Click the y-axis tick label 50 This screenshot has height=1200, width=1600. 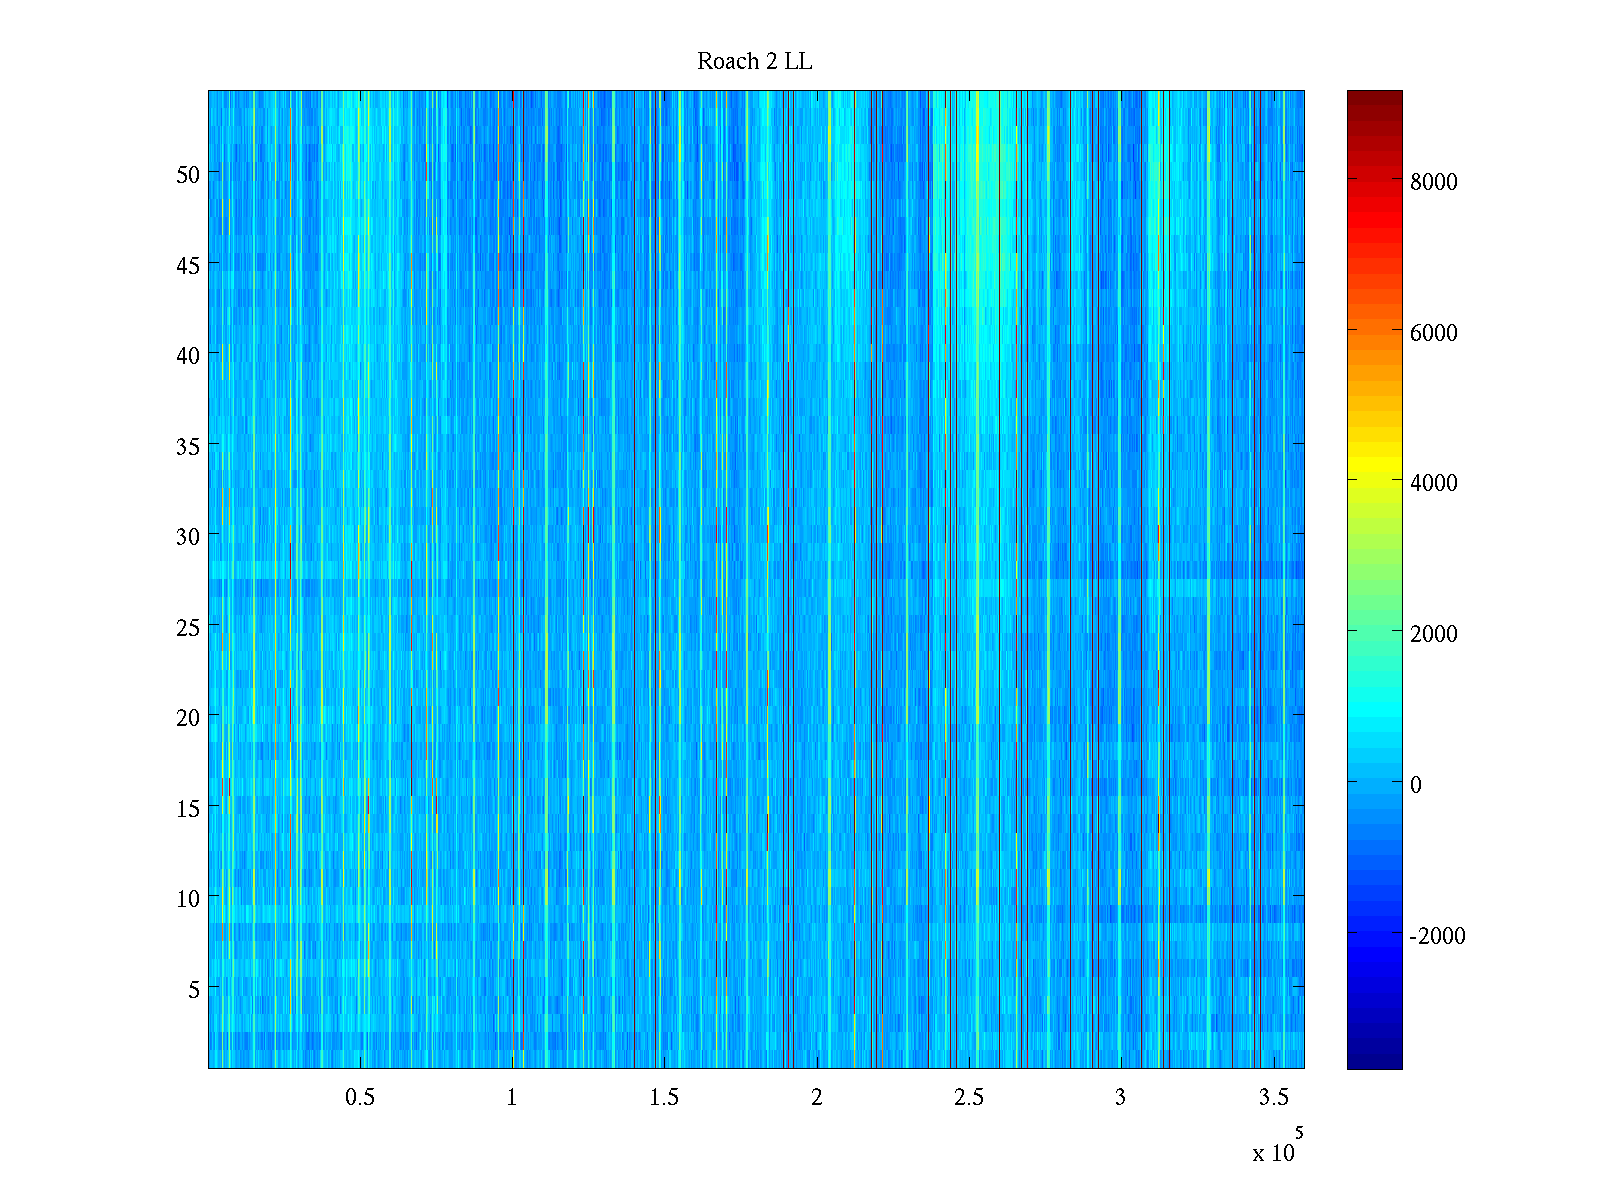coord(188,174)
